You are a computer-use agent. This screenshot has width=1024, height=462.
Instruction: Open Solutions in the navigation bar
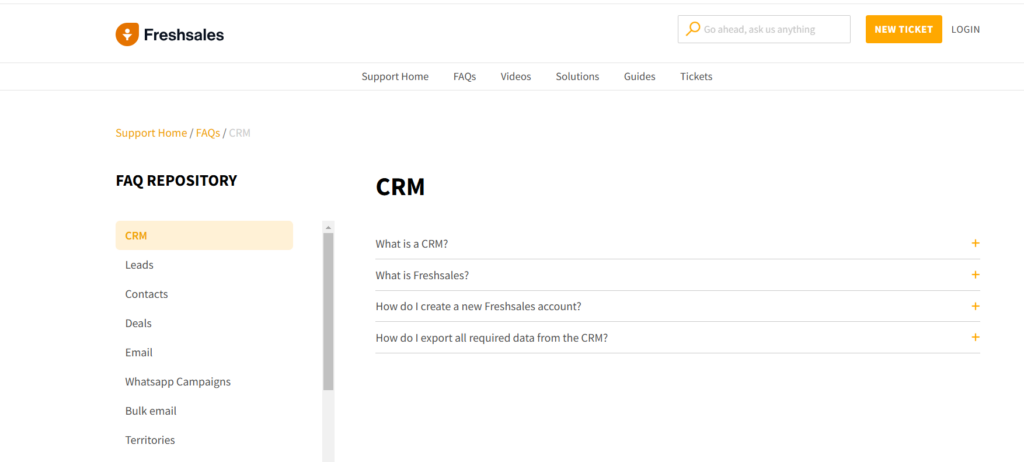point(577,77)
